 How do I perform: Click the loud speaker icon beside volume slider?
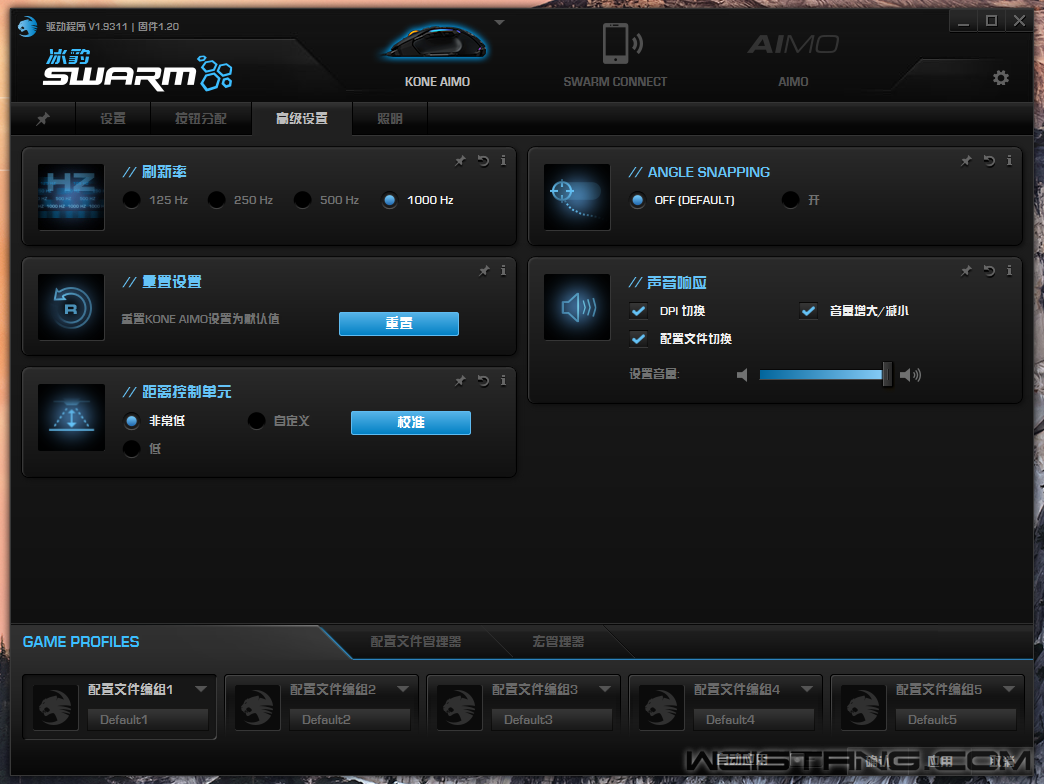point(910,375)
